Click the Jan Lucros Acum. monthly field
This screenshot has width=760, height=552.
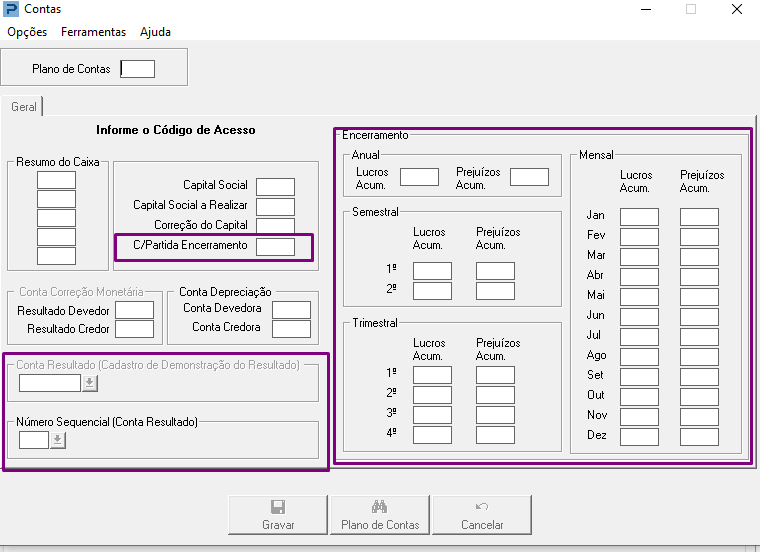click(639, 216)
